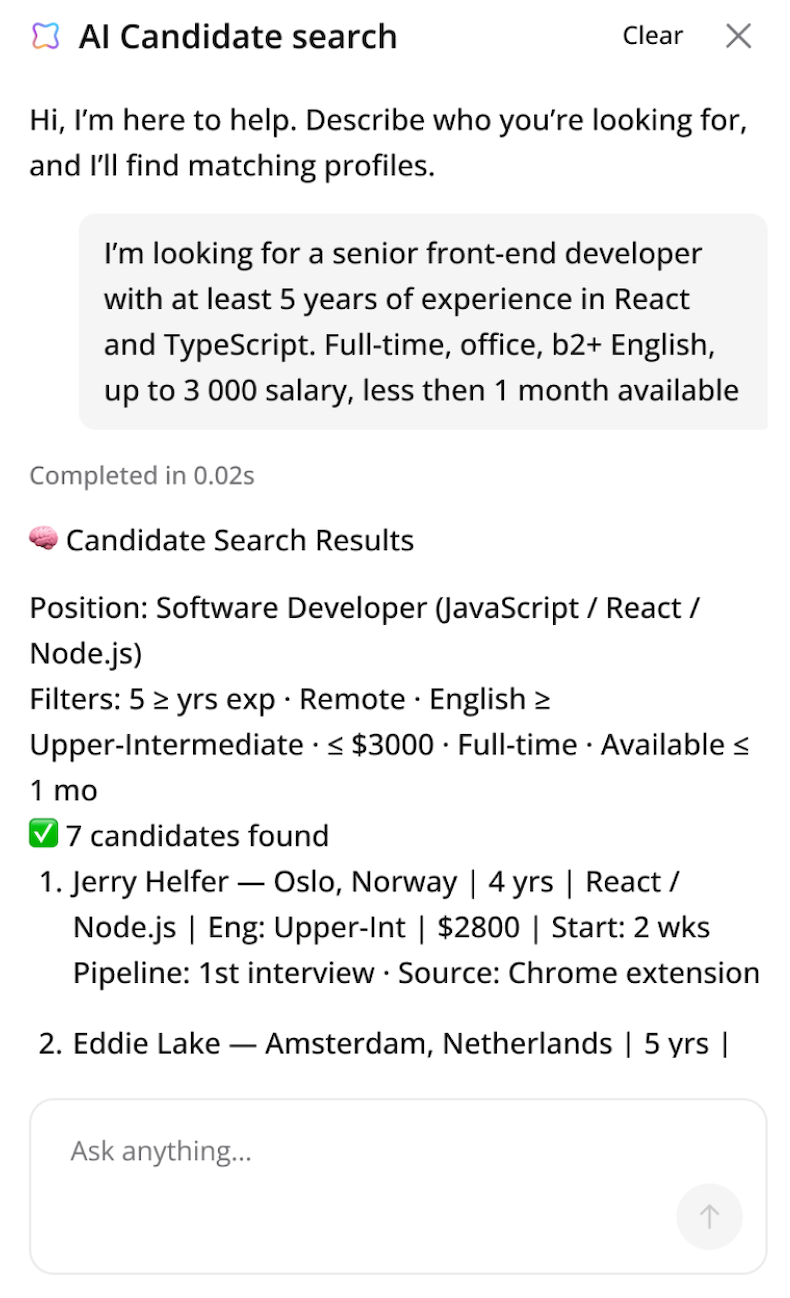Click the brain emoji icon
The image size is (790, 1298).
click(x=43, y=540)
